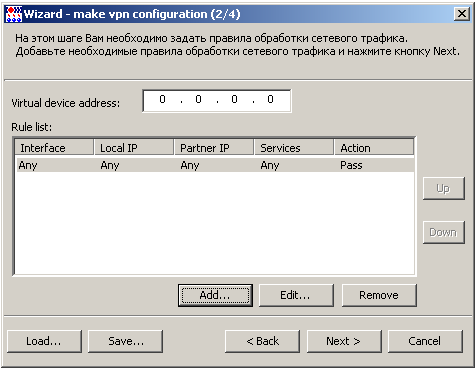The height and width of the screenshot is (368, 476).
Task: Click the Up button to move rule
Action: 444,189
